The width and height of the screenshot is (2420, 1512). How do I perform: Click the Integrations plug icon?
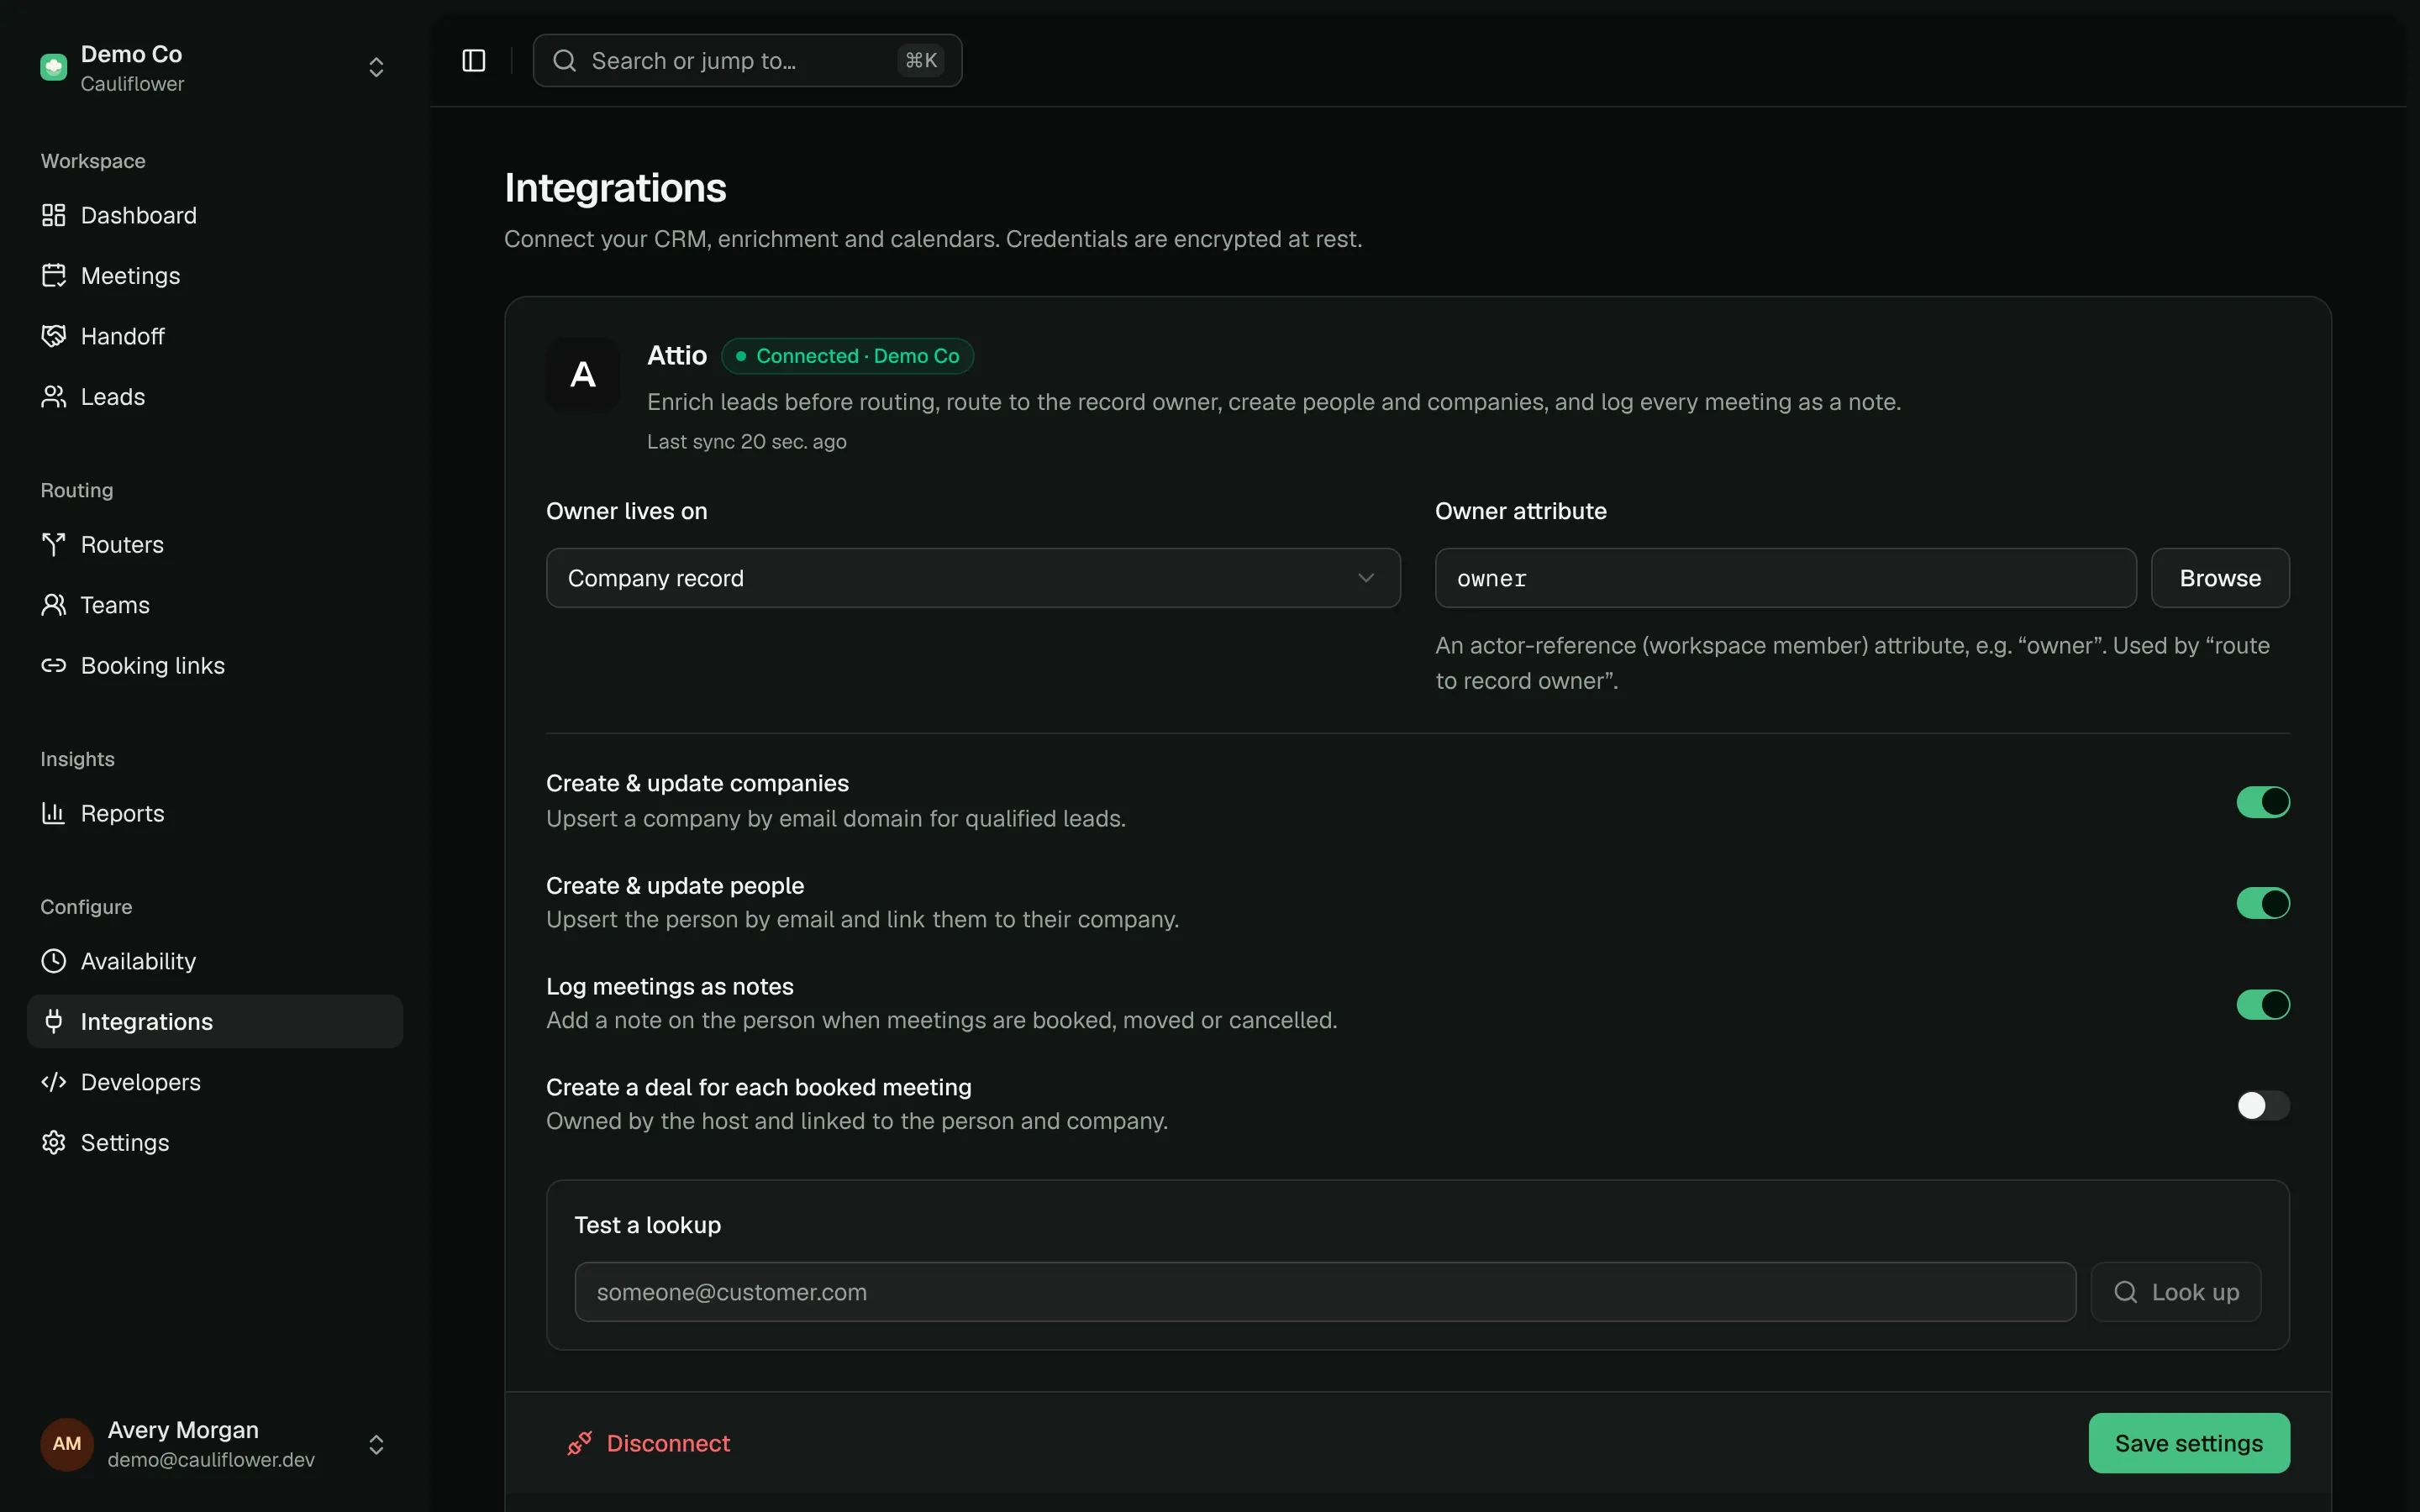pyautogui.click(x=54, y=1021)
